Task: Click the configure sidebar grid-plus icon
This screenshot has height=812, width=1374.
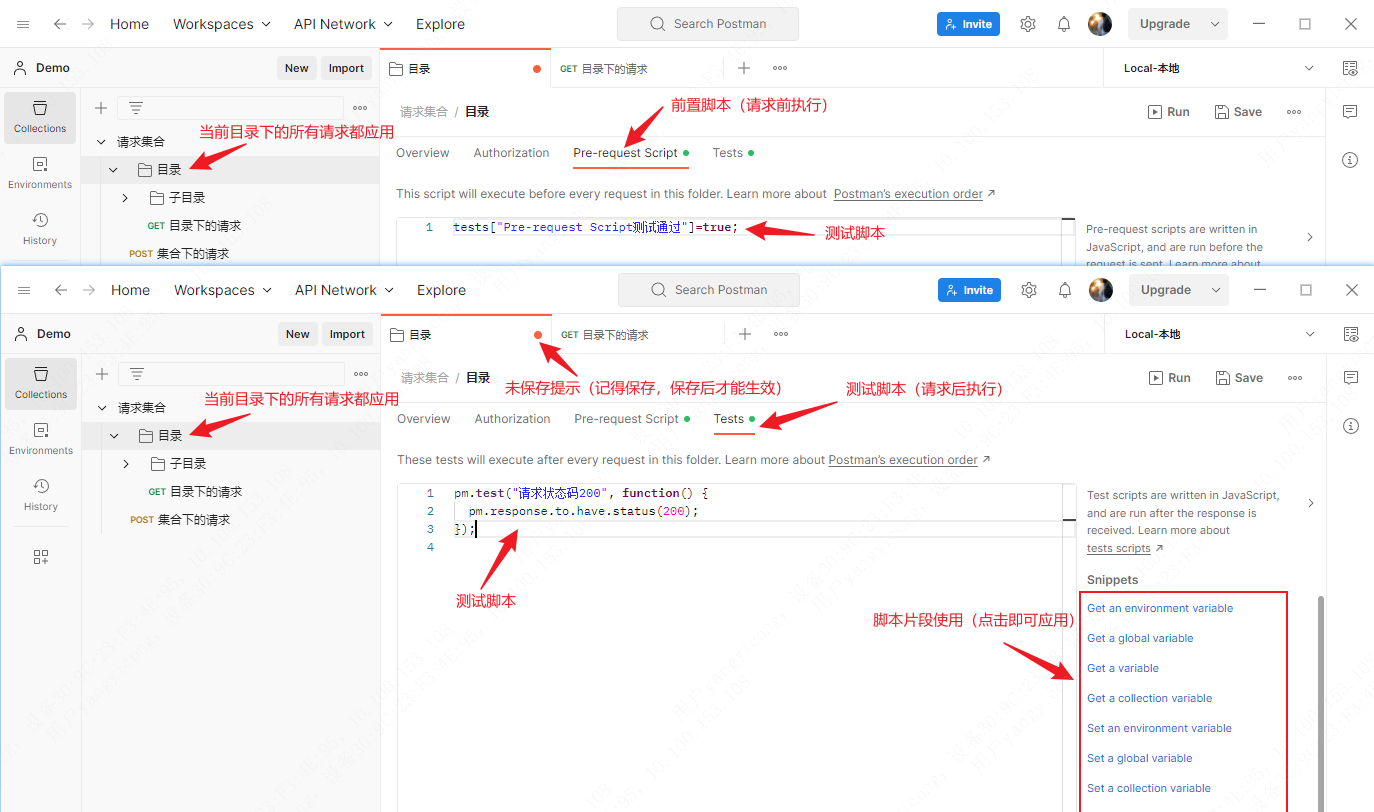Action: coord(41,557)
